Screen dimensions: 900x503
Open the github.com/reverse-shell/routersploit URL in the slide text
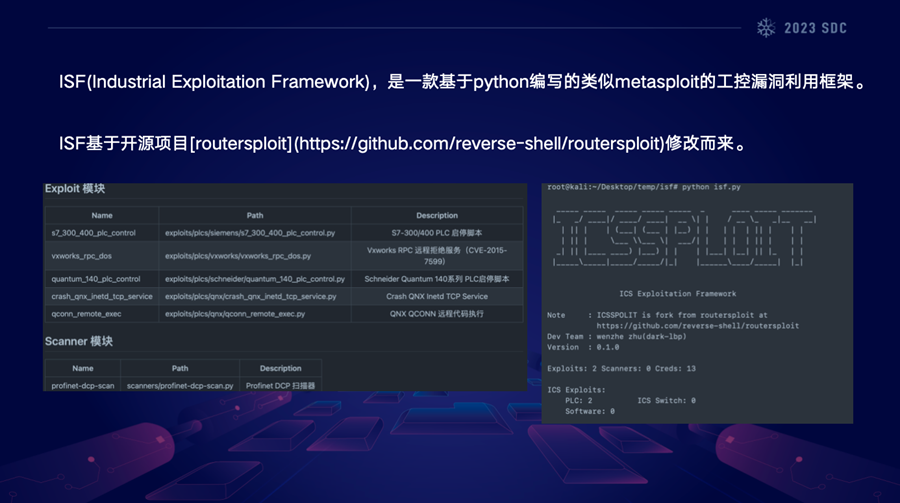[482, 143]
